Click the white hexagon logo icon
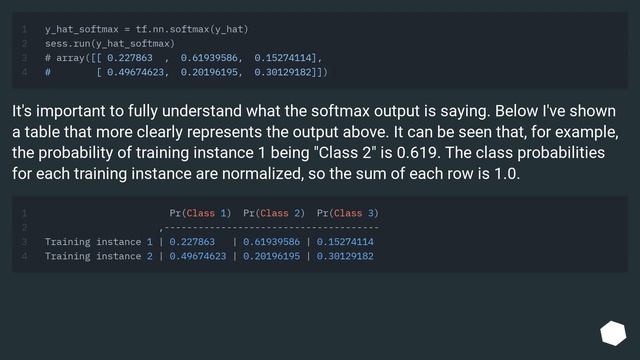Screen dimensions: 640x360 pyautogui.click(x=613, y=333)
